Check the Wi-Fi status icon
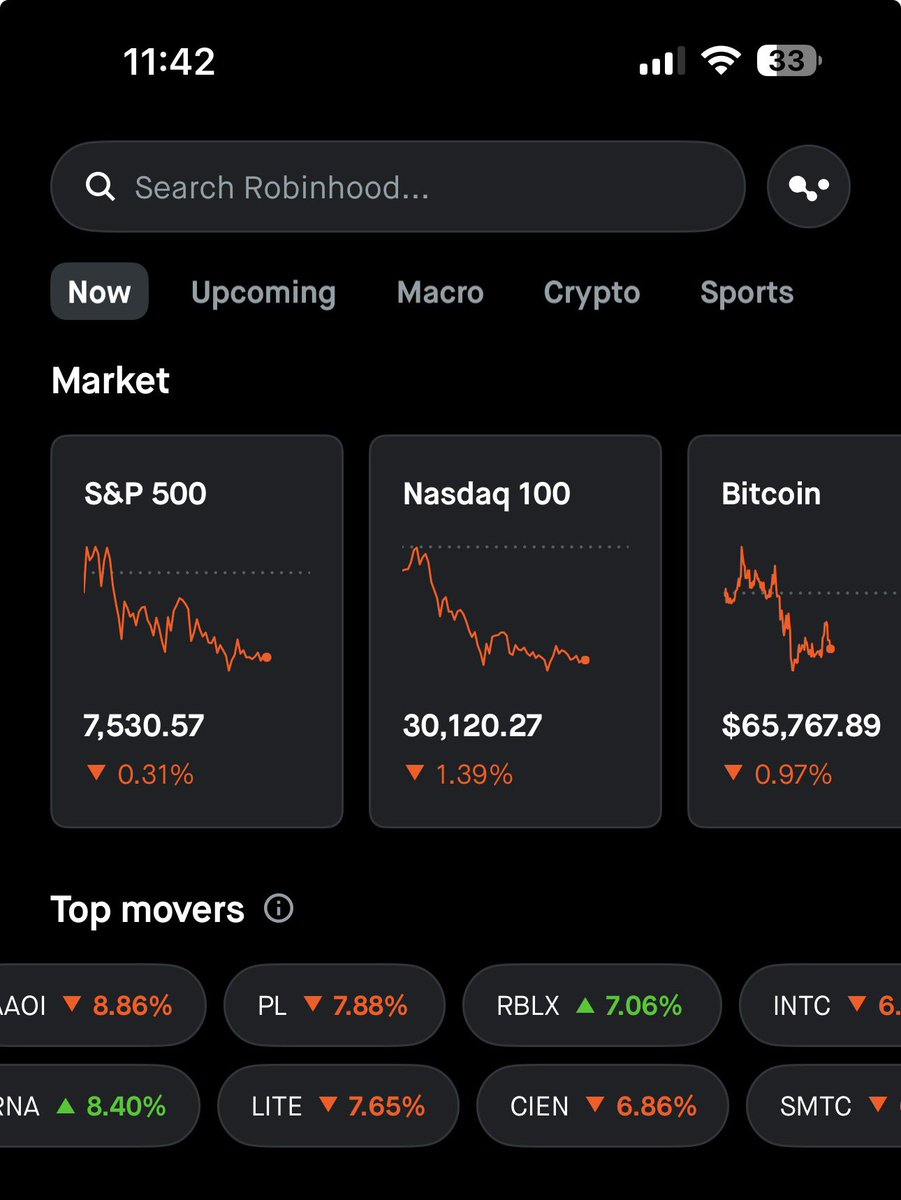Viewport: 901px width, 1200px height. (x=717, y=62)
